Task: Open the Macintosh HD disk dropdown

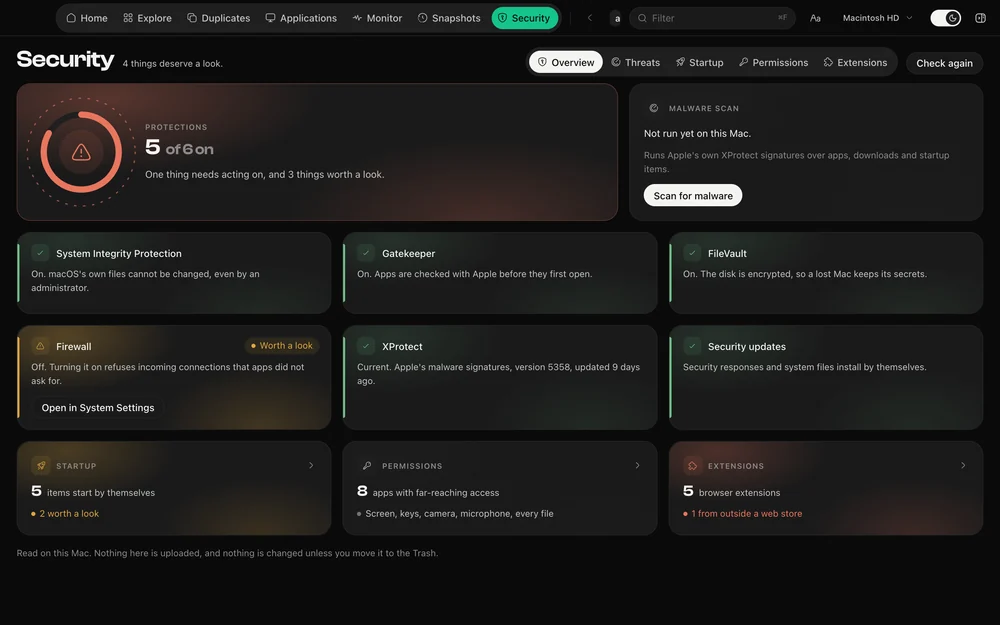Action: tap(878, 18)
